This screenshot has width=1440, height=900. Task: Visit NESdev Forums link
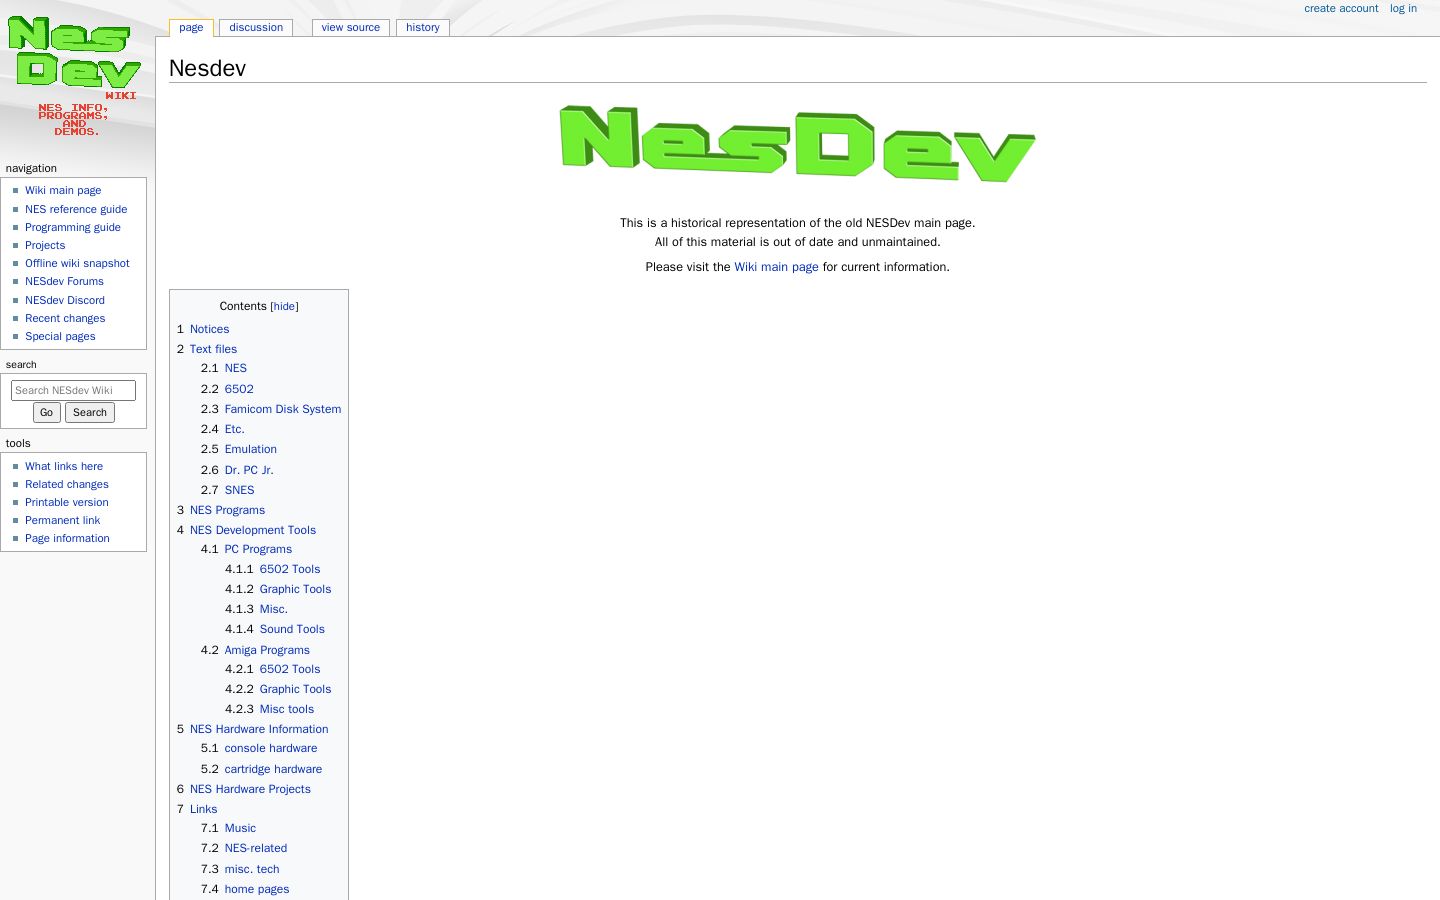click(x=64, y=281)
